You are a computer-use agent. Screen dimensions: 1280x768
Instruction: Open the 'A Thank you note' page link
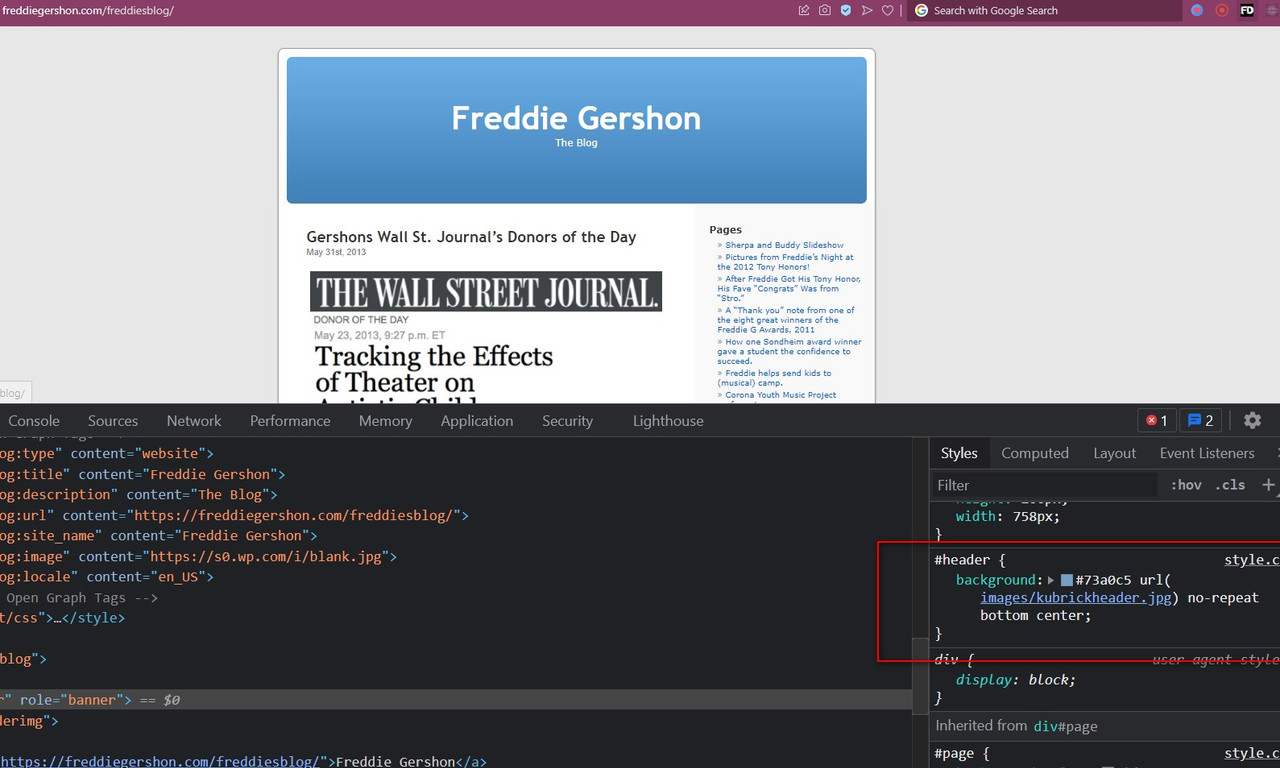tap(786, 320)
